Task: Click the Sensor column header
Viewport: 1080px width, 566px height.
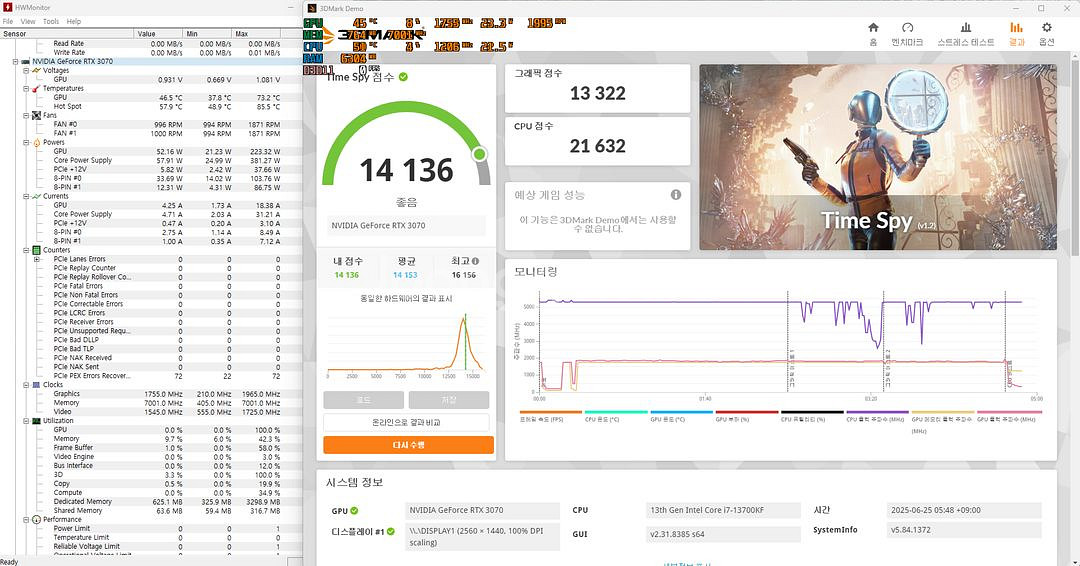Action: 67,34
